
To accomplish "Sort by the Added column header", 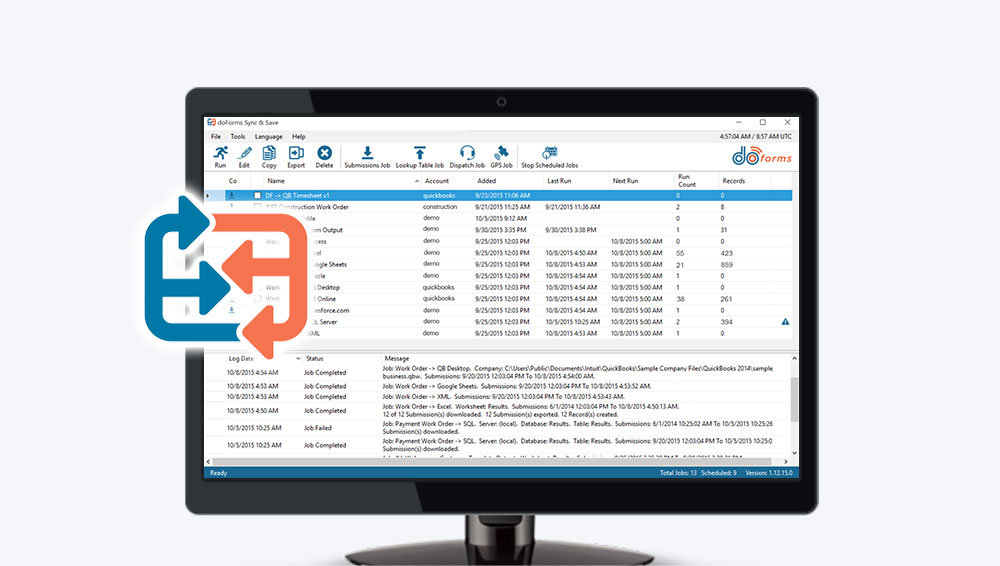I will pos(486,181).
